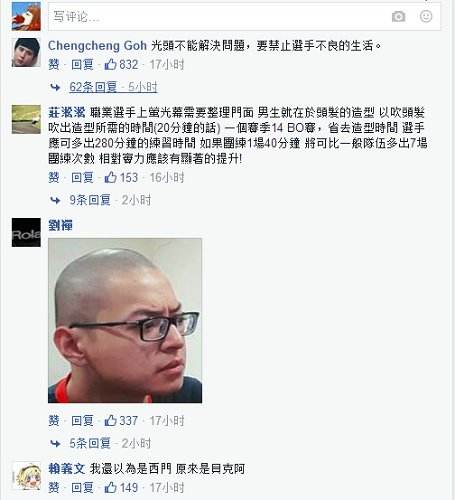The image size is (455, 500).
Task: Click reply arrow icon beside 9条回复
Action: click(55, 200)
